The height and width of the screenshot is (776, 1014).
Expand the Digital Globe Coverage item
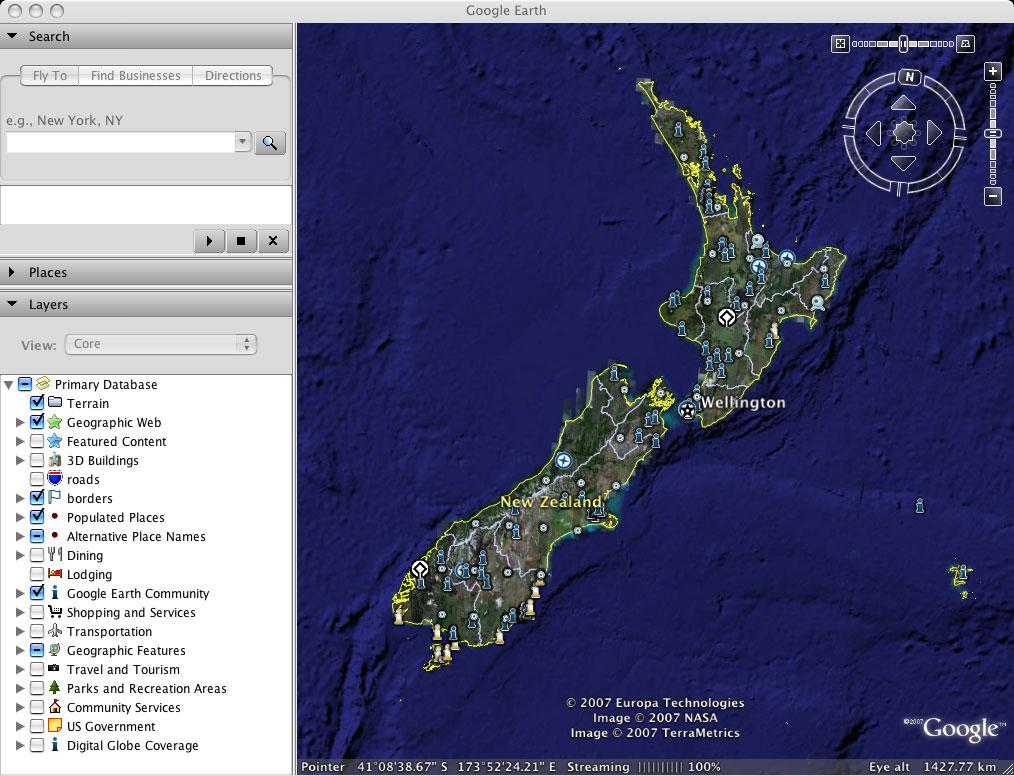pos(20,746)
